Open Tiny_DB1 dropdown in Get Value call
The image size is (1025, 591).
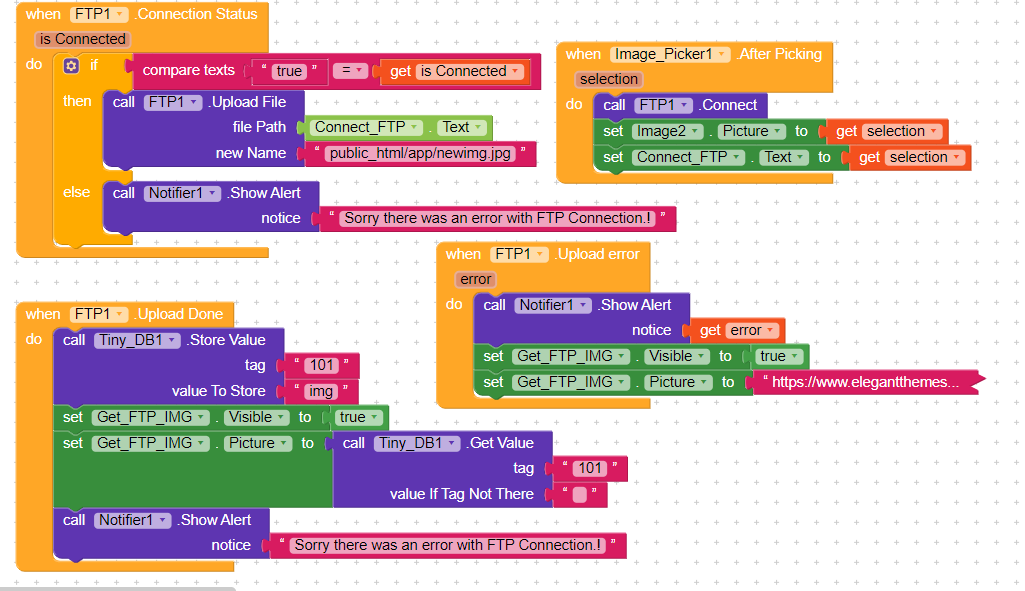(x=417, y=443)
